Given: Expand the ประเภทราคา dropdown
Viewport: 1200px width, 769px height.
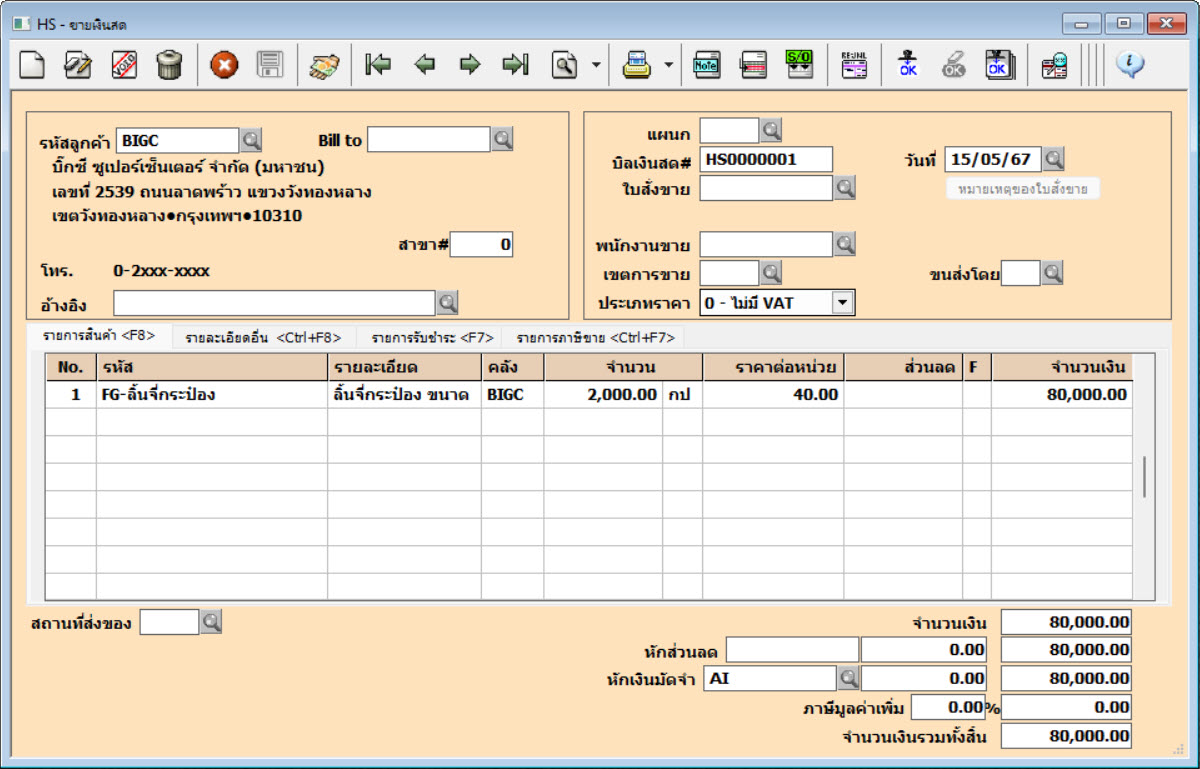Looking at the screenshot, I should pos(843,302).
